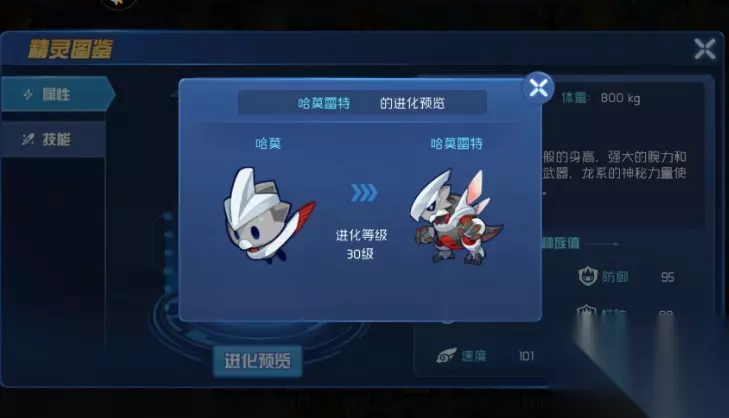Close the evolution preview popup
Image resolution: width=729 pixels, height=418 pixels.
(x=538, y=87)
